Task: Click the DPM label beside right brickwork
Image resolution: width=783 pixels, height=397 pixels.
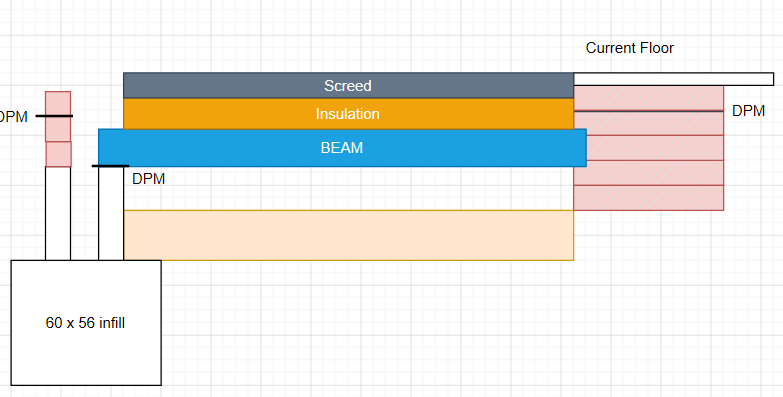Action: click(748, 111)
